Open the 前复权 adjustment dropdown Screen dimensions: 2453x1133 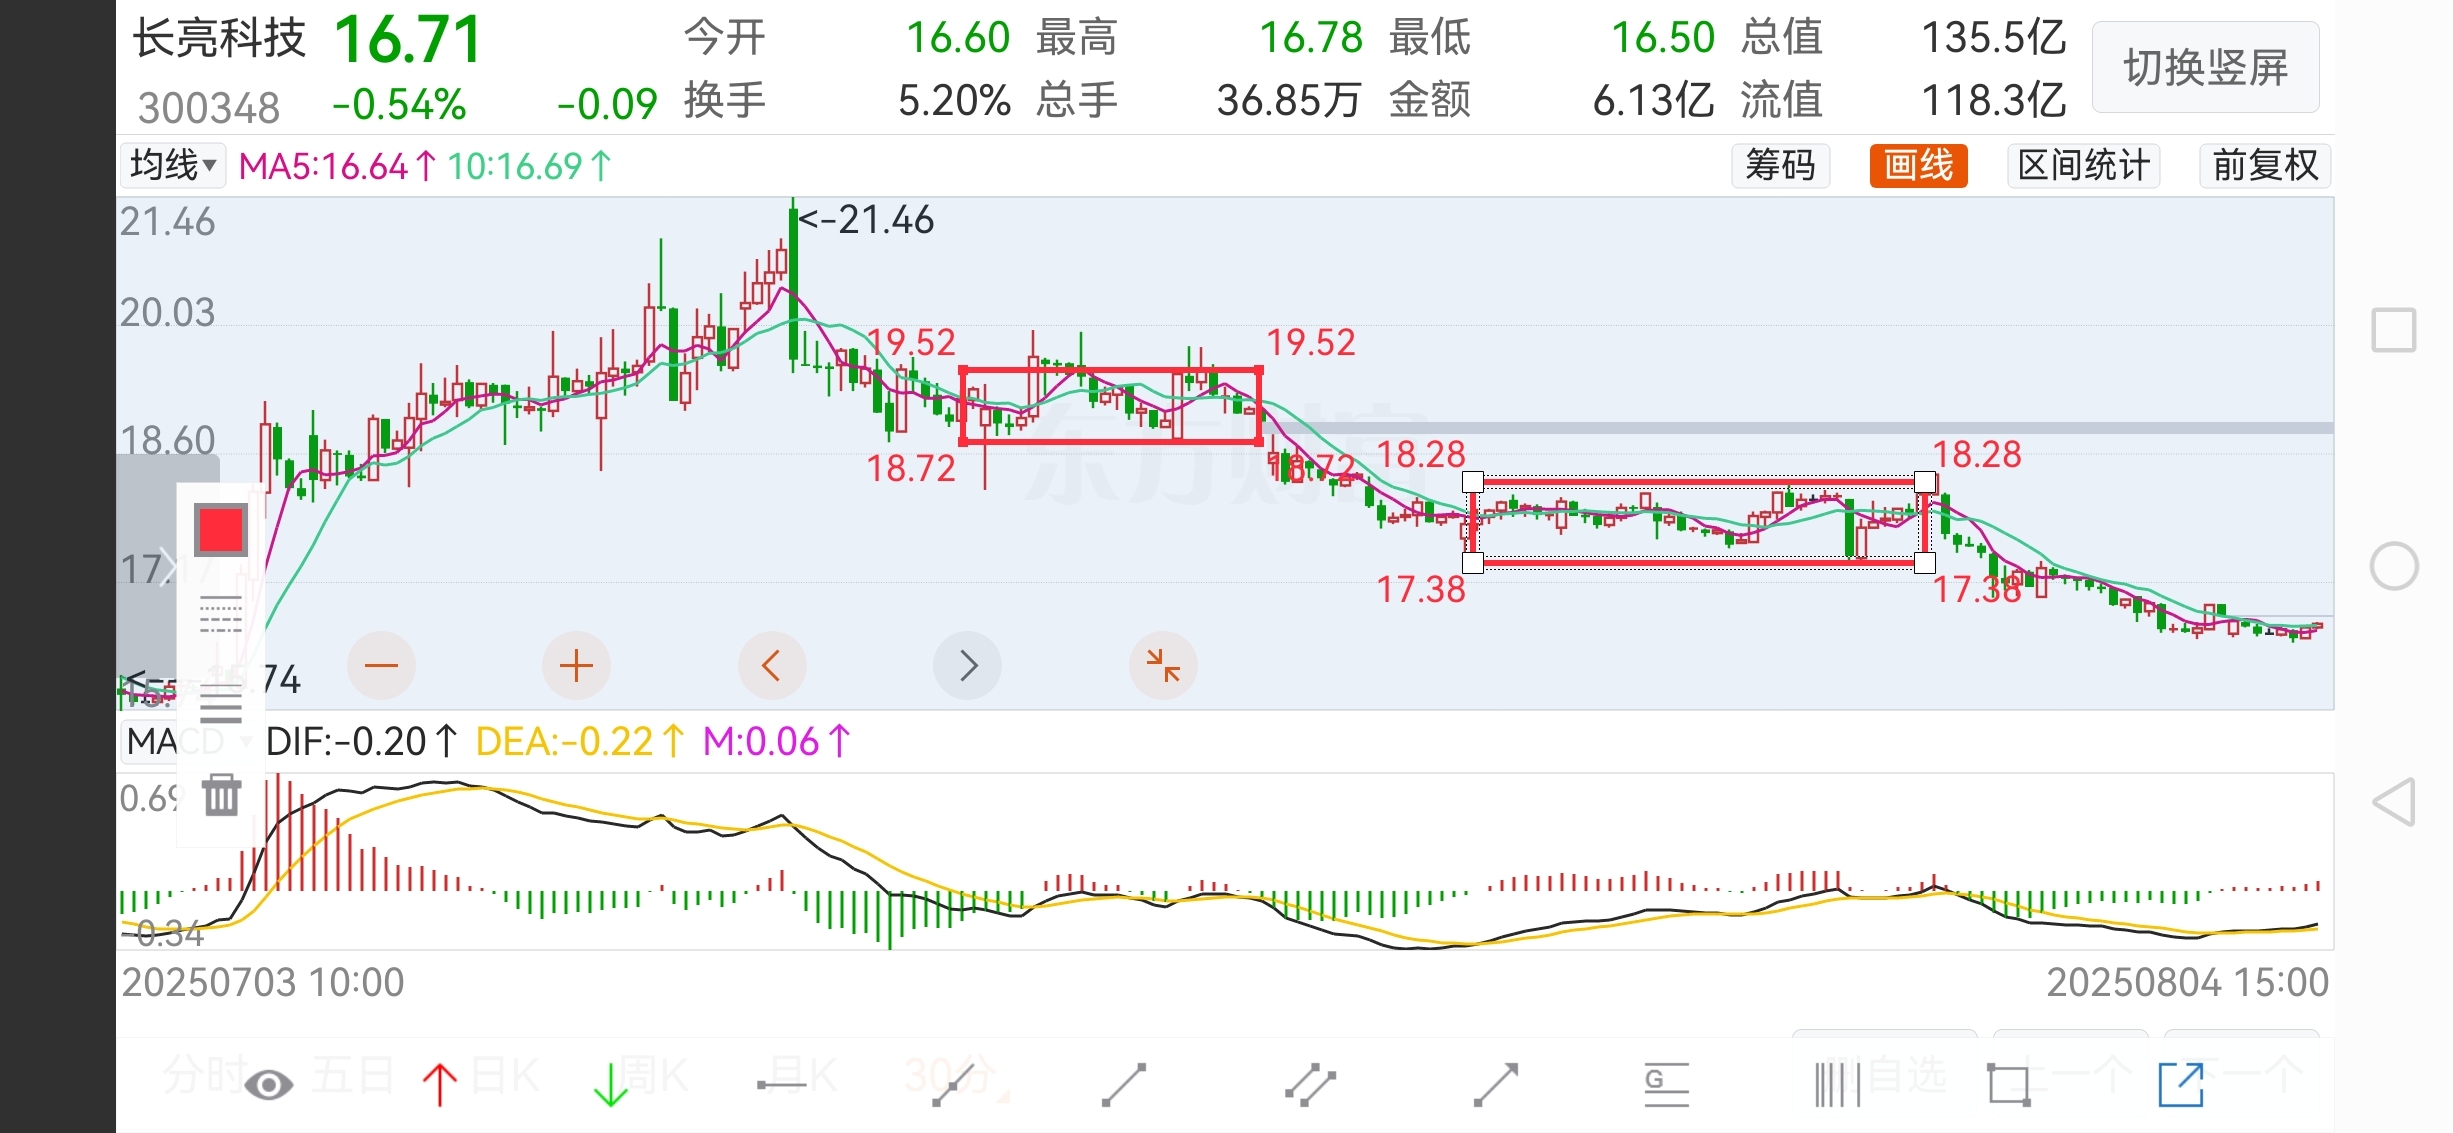2265,165
